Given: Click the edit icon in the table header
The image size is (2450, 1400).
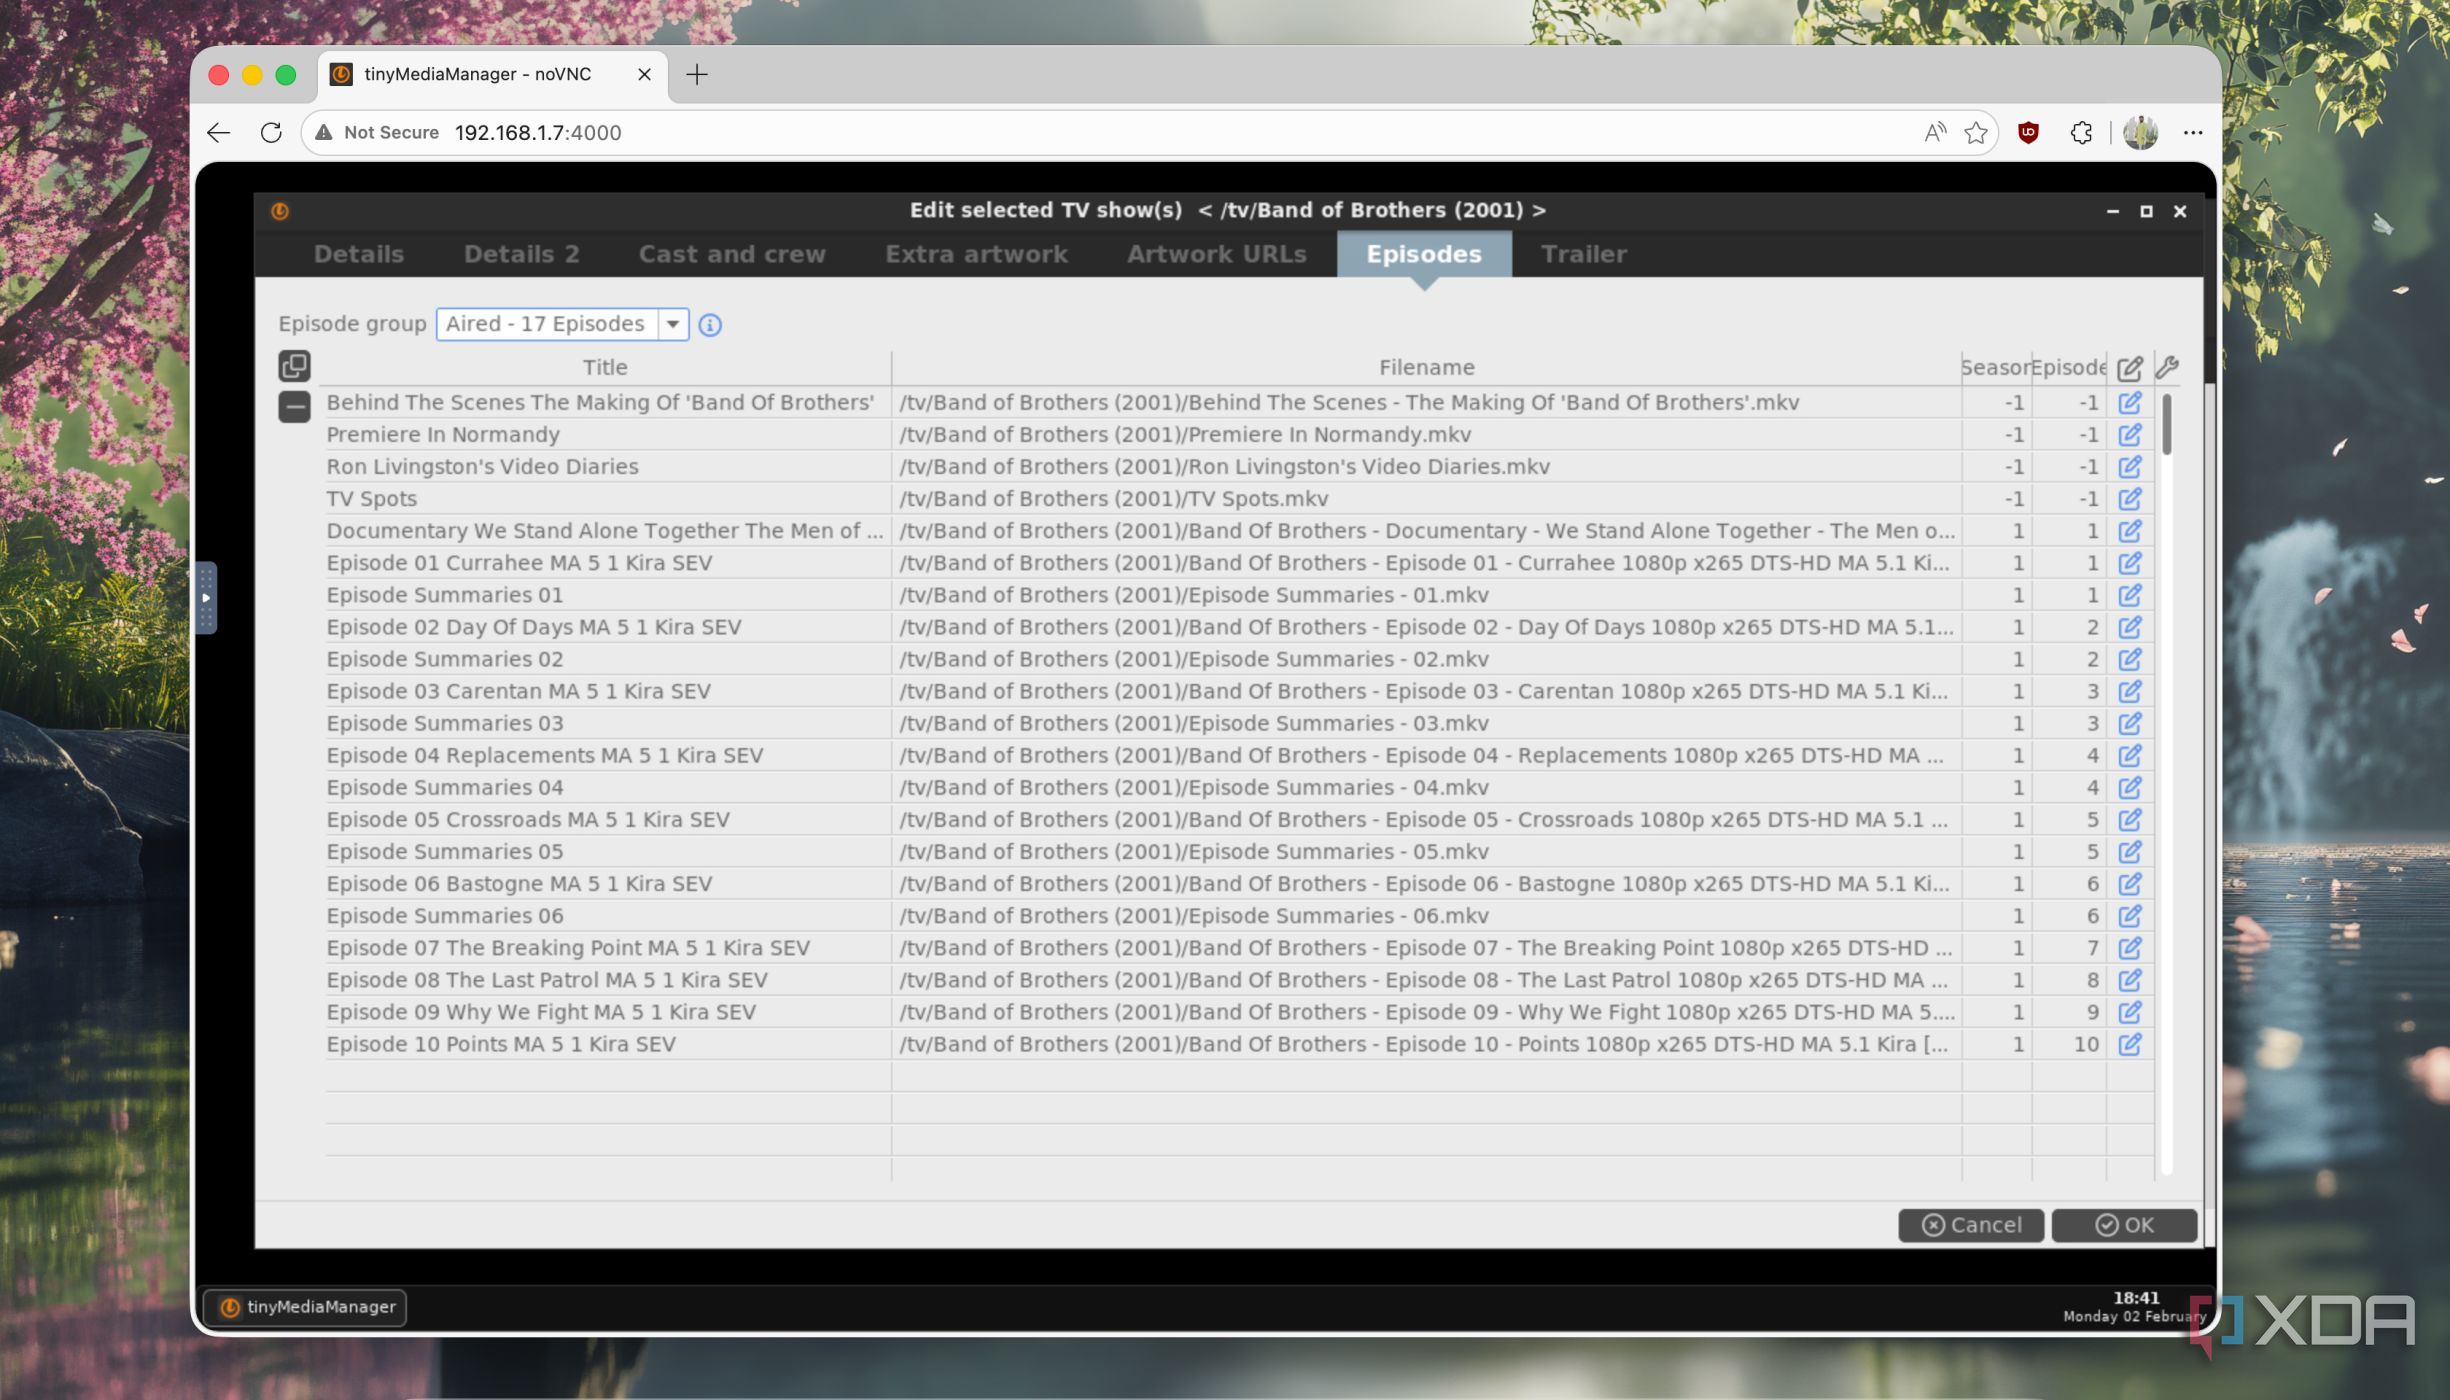Looking at the screenshot, I should click(2130, 368).
